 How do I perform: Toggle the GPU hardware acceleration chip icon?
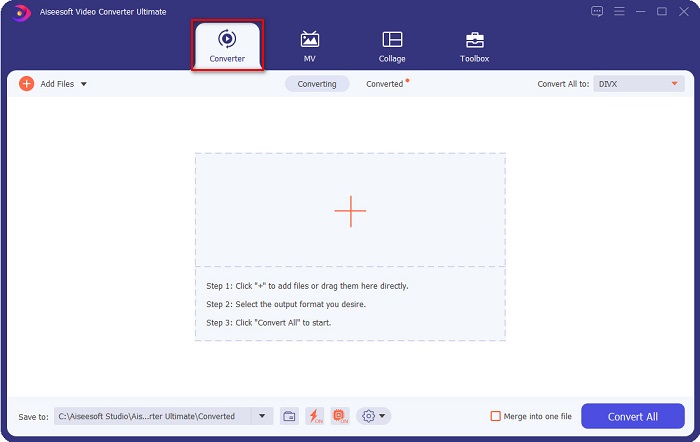pos(340,416)
